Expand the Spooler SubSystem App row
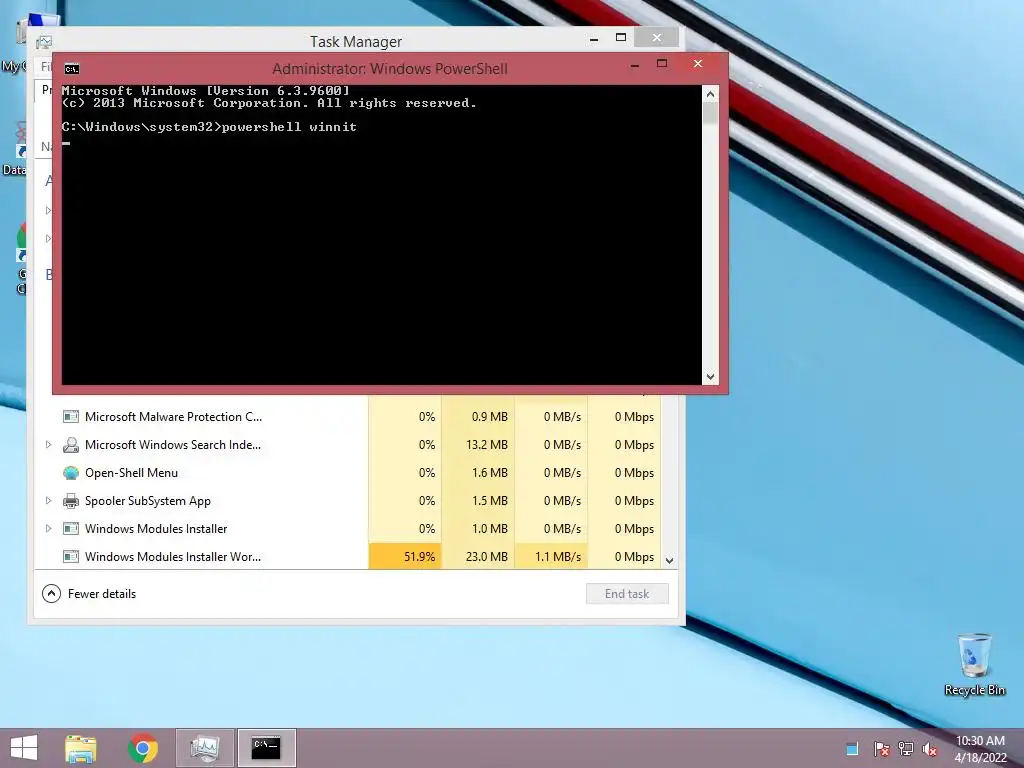This screenshot has height=768, width=1024. [48, 501]
